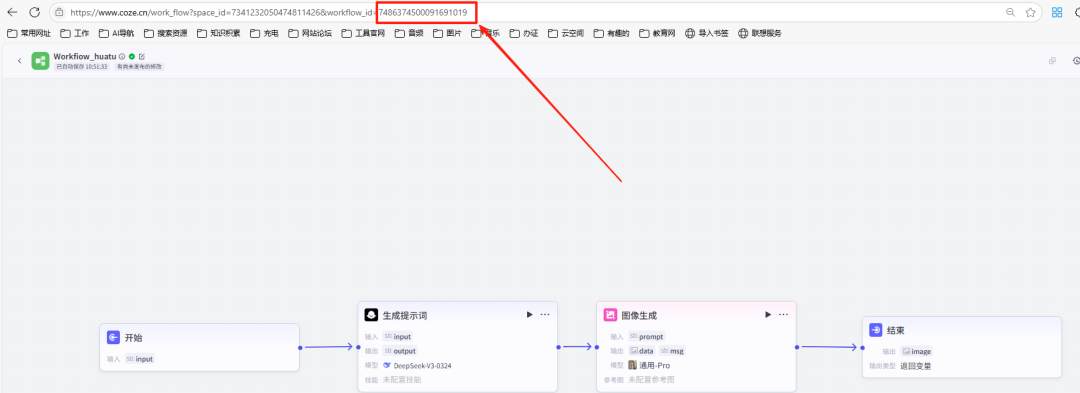Click the prompt tag in the 图像生成 node
This screenshot has width=1080, height=393.
click(647, 337)
